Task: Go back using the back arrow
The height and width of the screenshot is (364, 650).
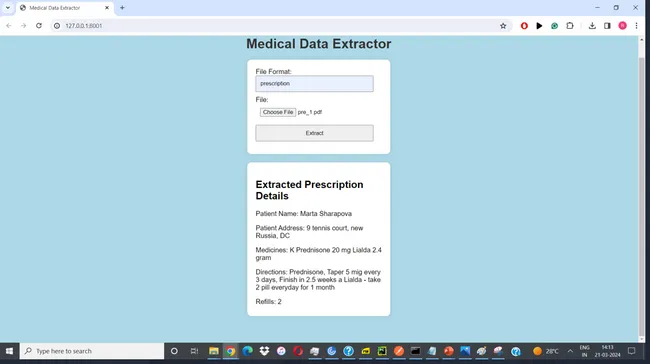Action: (9, 26)
